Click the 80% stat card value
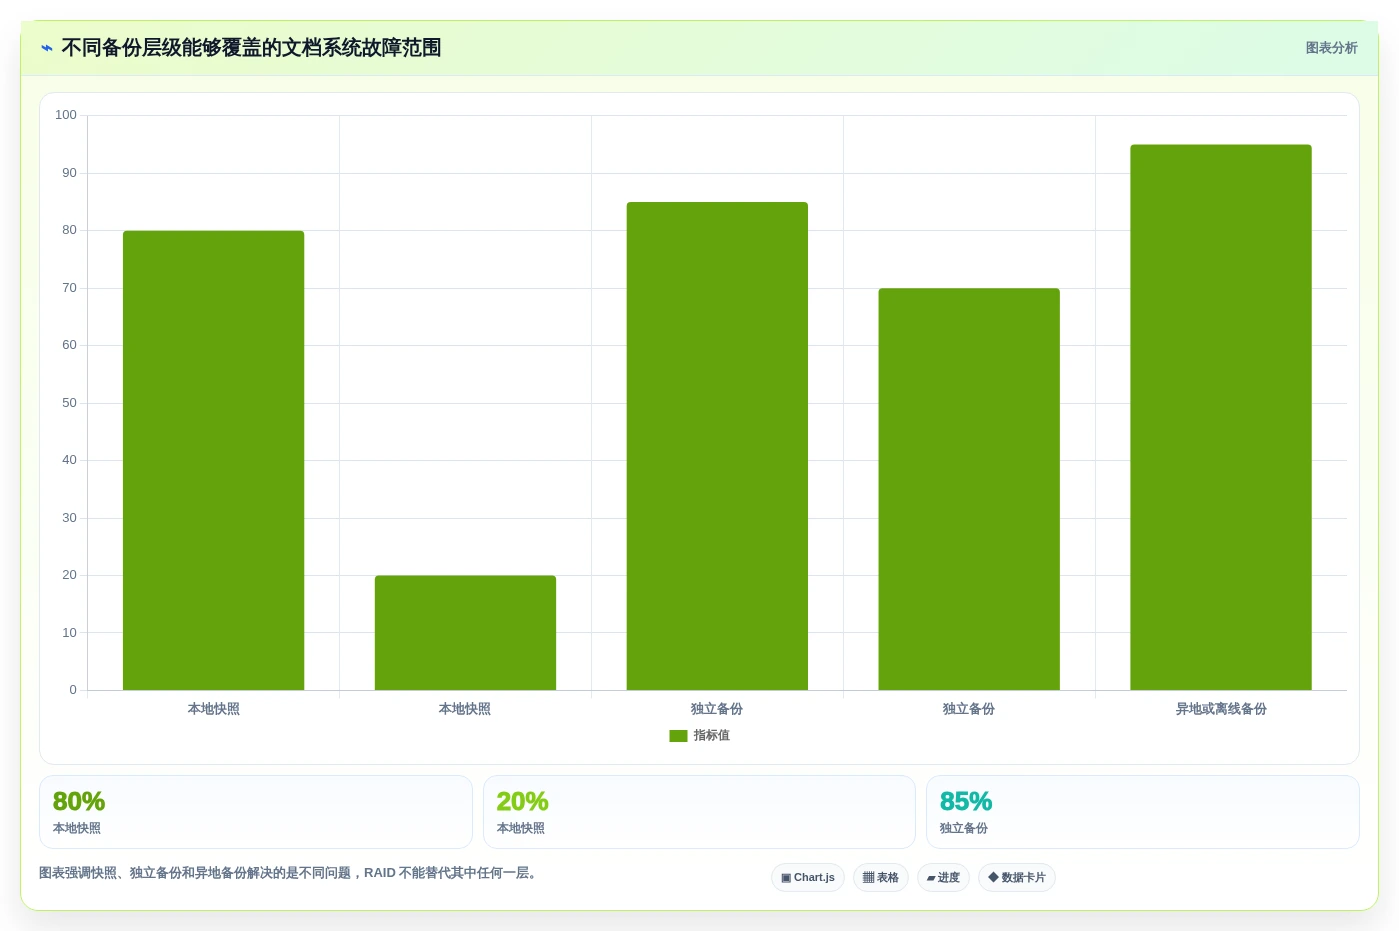 click(79, 802)
